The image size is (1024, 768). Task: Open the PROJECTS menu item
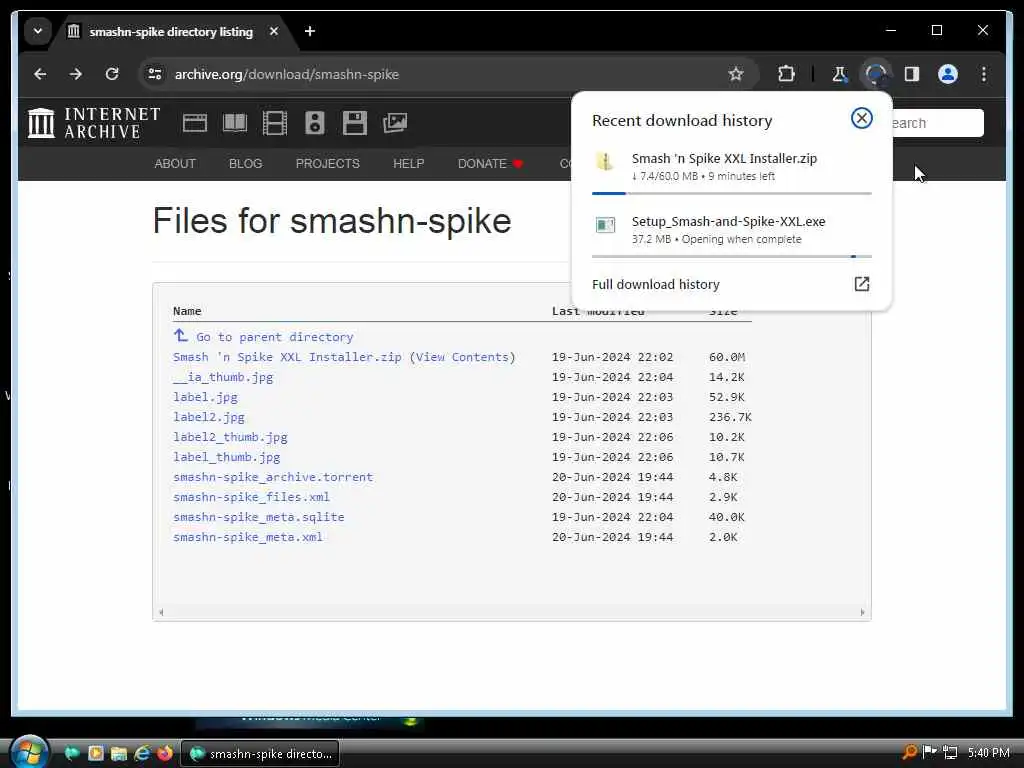(328, 163)
